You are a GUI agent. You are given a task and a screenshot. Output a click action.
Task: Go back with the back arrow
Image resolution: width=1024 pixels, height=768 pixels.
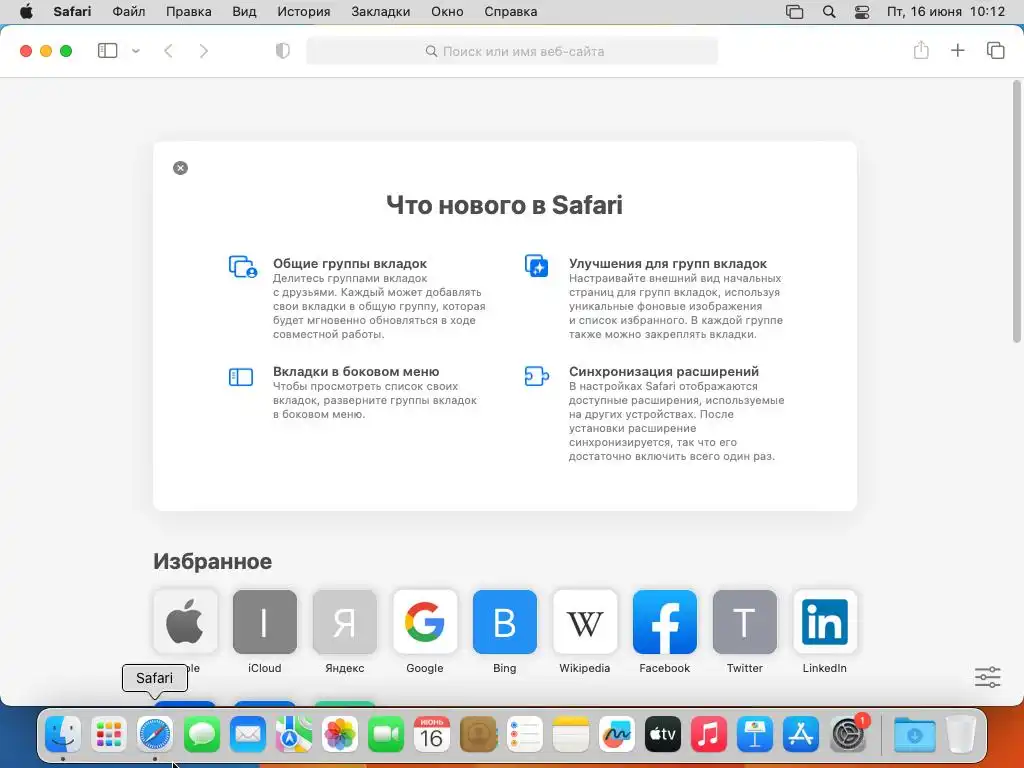[x=168, y=51]
